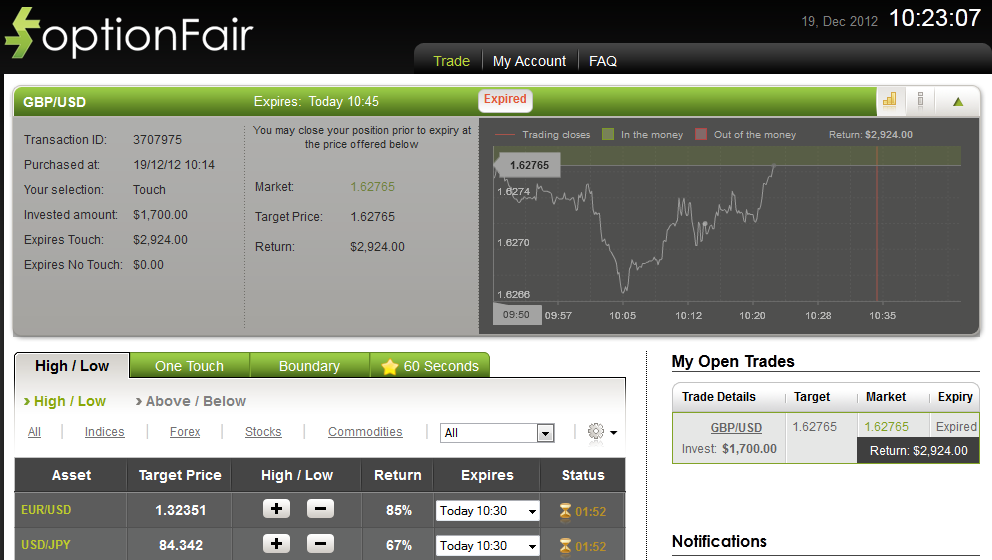Click the USD/JPY asset name

[x=46, y=544]
